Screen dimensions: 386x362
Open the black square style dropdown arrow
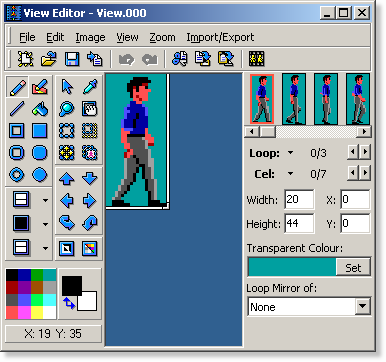(x=45, y=224)
